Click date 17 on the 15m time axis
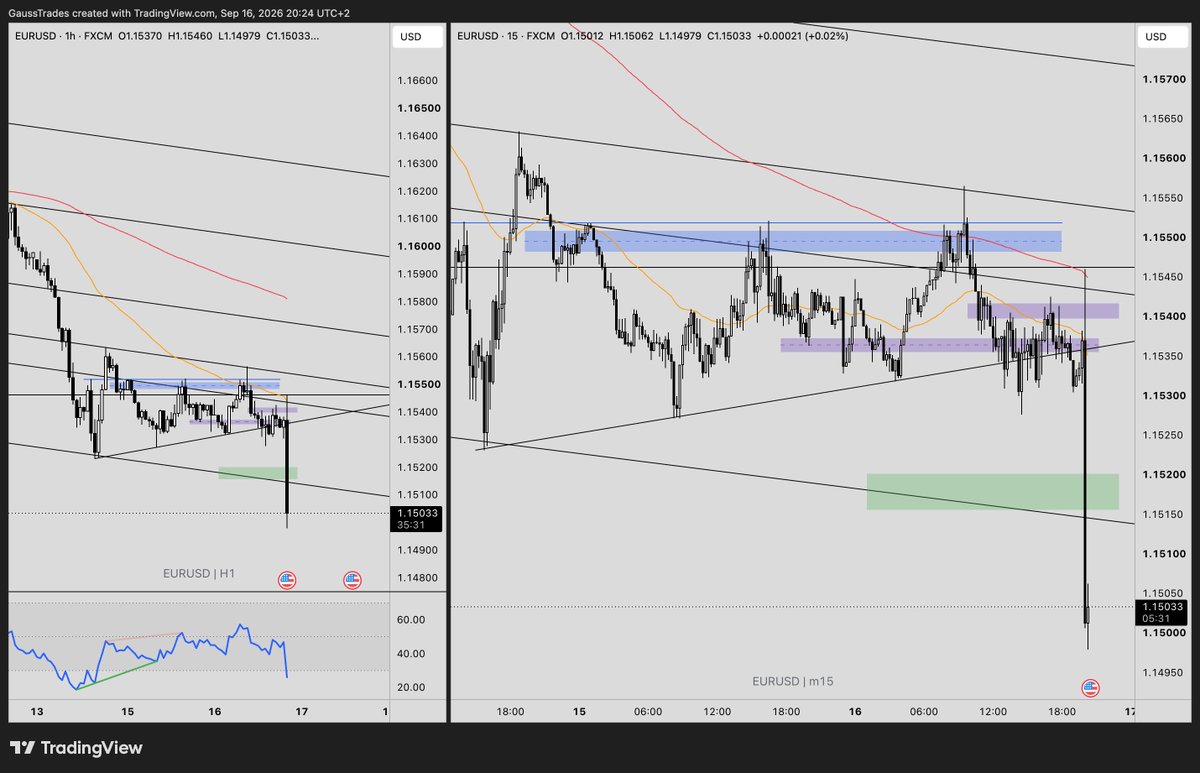Viewport: 1200px width, 773px height. 1130,712
